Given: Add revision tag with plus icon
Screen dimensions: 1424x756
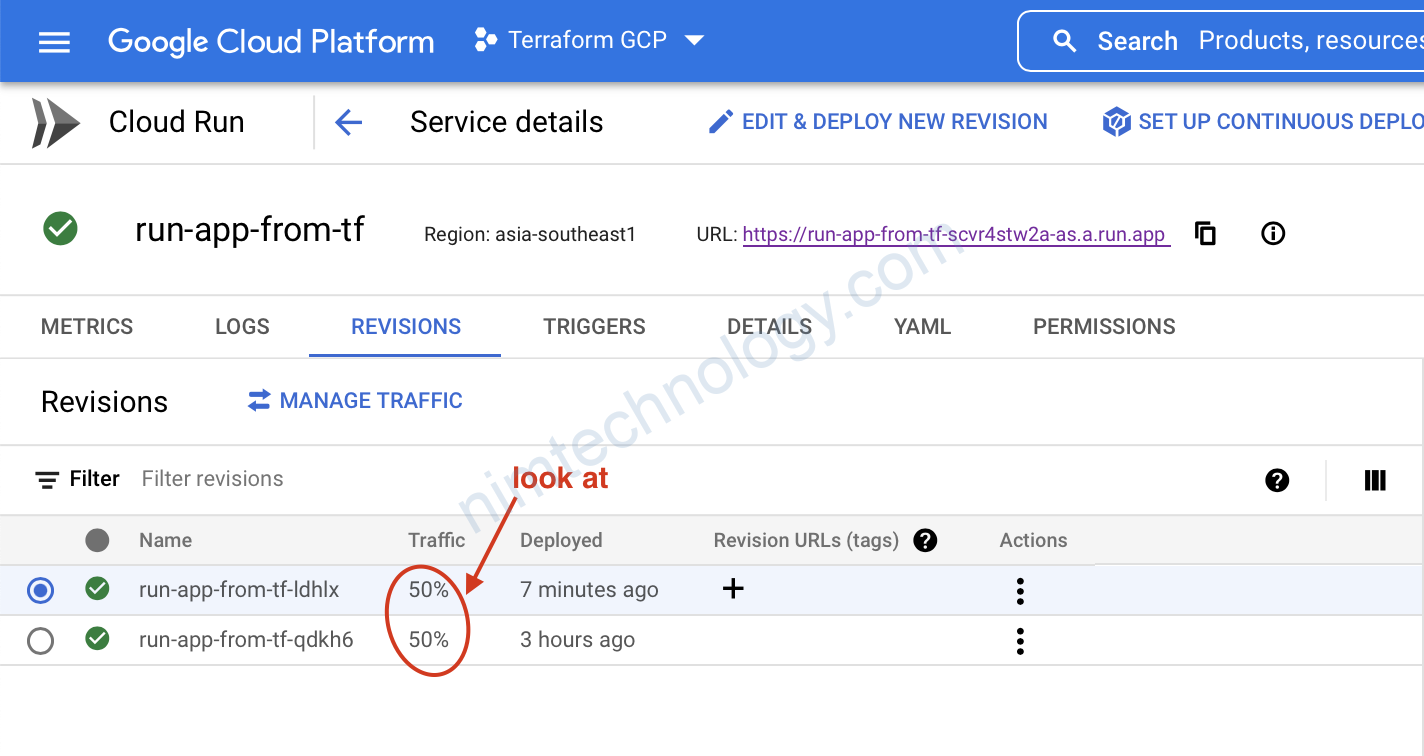Looking at the screenshot, I should tap(733, 589).
